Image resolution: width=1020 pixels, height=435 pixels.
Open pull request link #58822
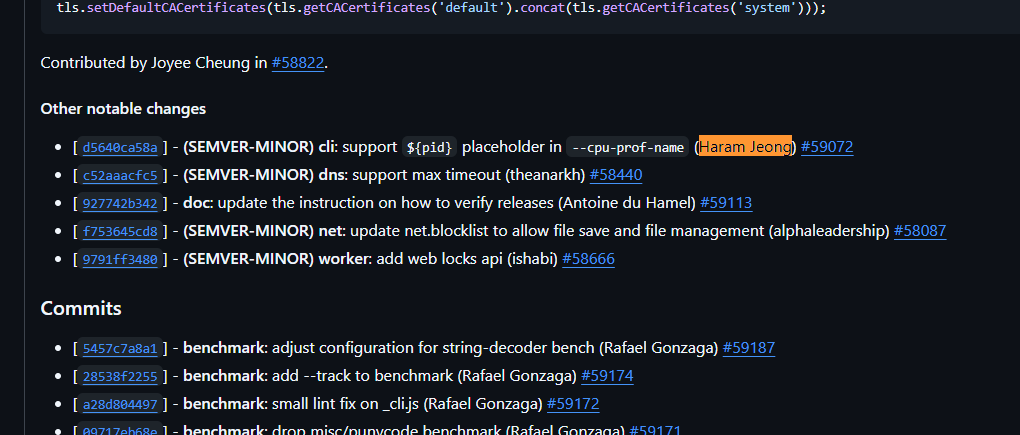298,63
